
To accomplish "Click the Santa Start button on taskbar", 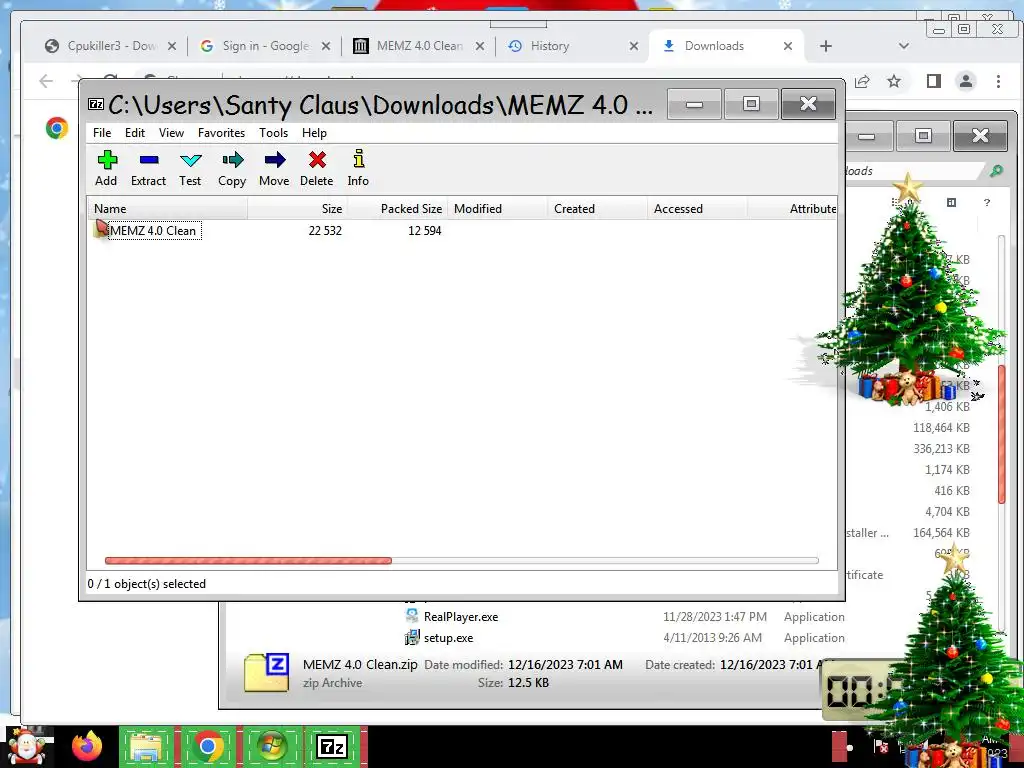I will pos(26,746).
